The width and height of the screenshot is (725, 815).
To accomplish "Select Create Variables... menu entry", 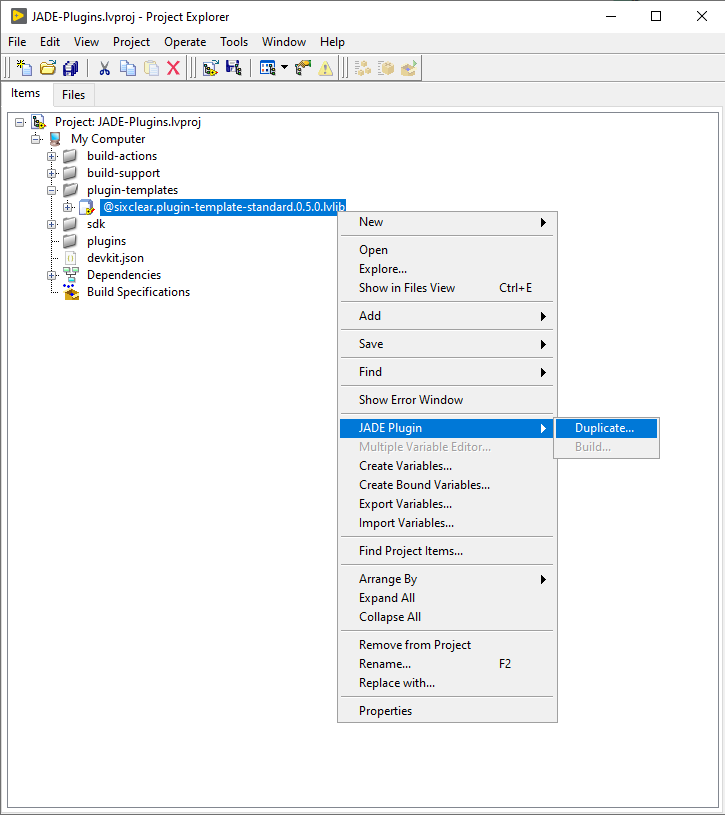I will tap(447, 466).
